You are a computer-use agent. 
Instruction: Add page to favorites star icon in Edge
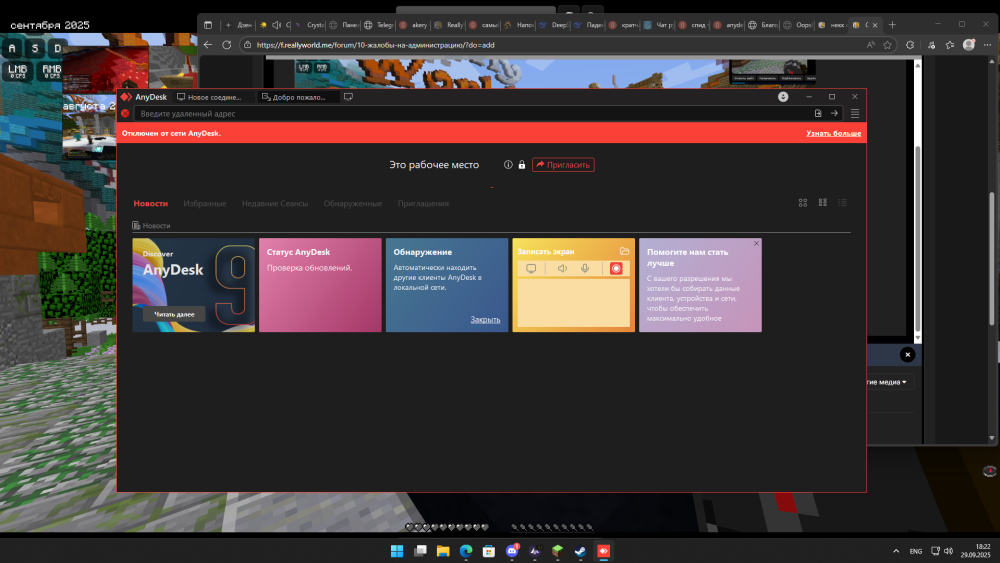click(x=887, y=45)
